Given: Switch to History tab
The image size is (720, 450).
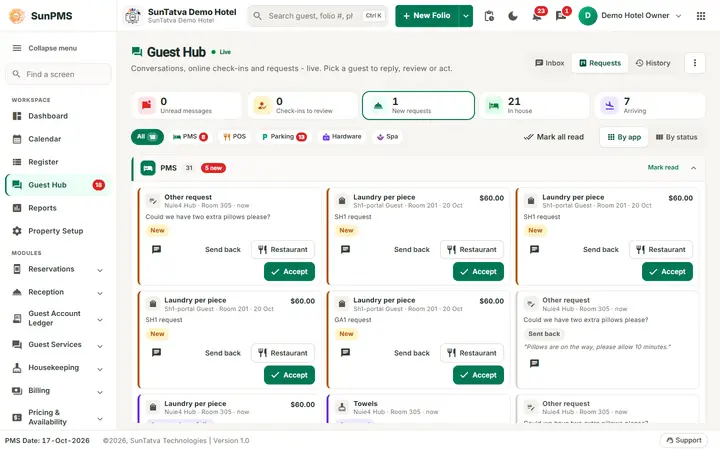Looking at the screenshot, I should tap(652, 63).
